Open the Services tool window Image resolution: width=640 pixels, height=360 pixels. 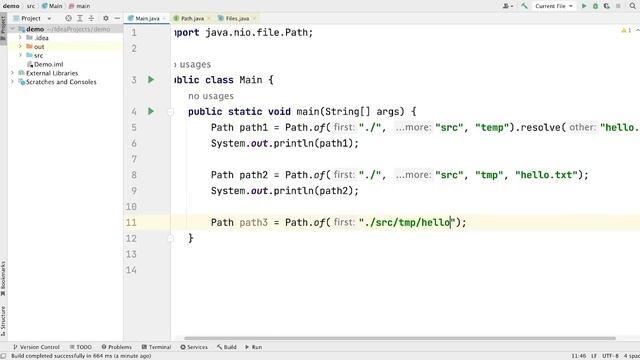tap(194, 347)
